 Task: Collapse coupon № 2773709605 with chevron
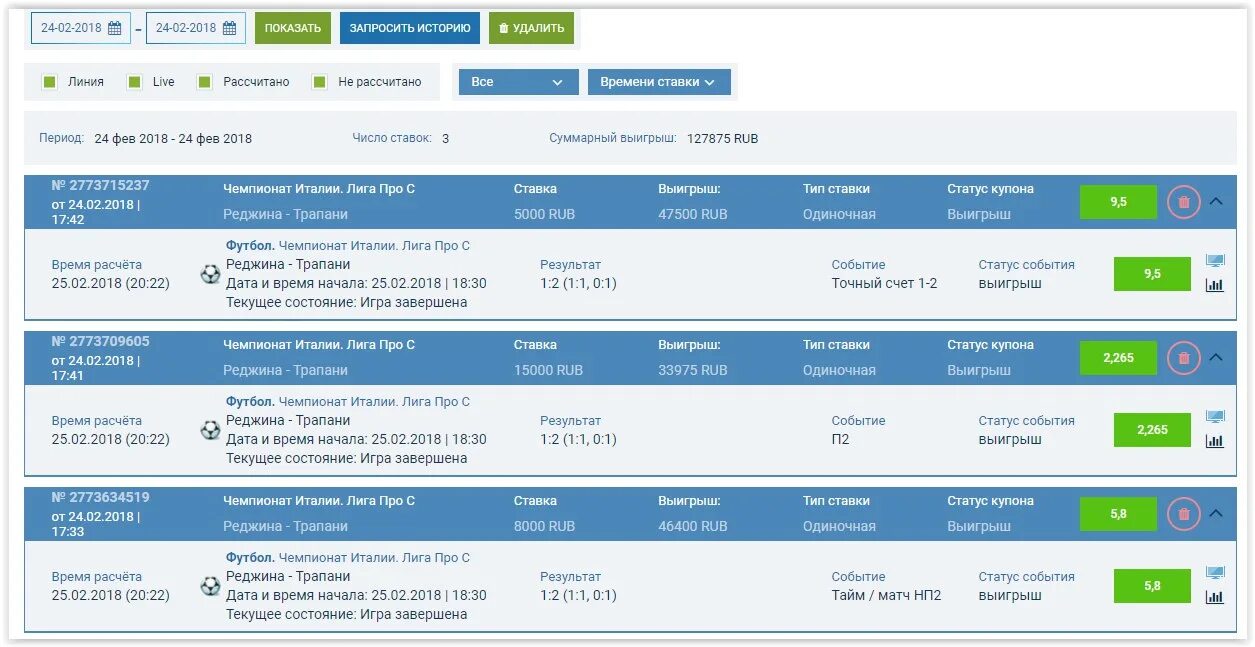pos(1216,357)
